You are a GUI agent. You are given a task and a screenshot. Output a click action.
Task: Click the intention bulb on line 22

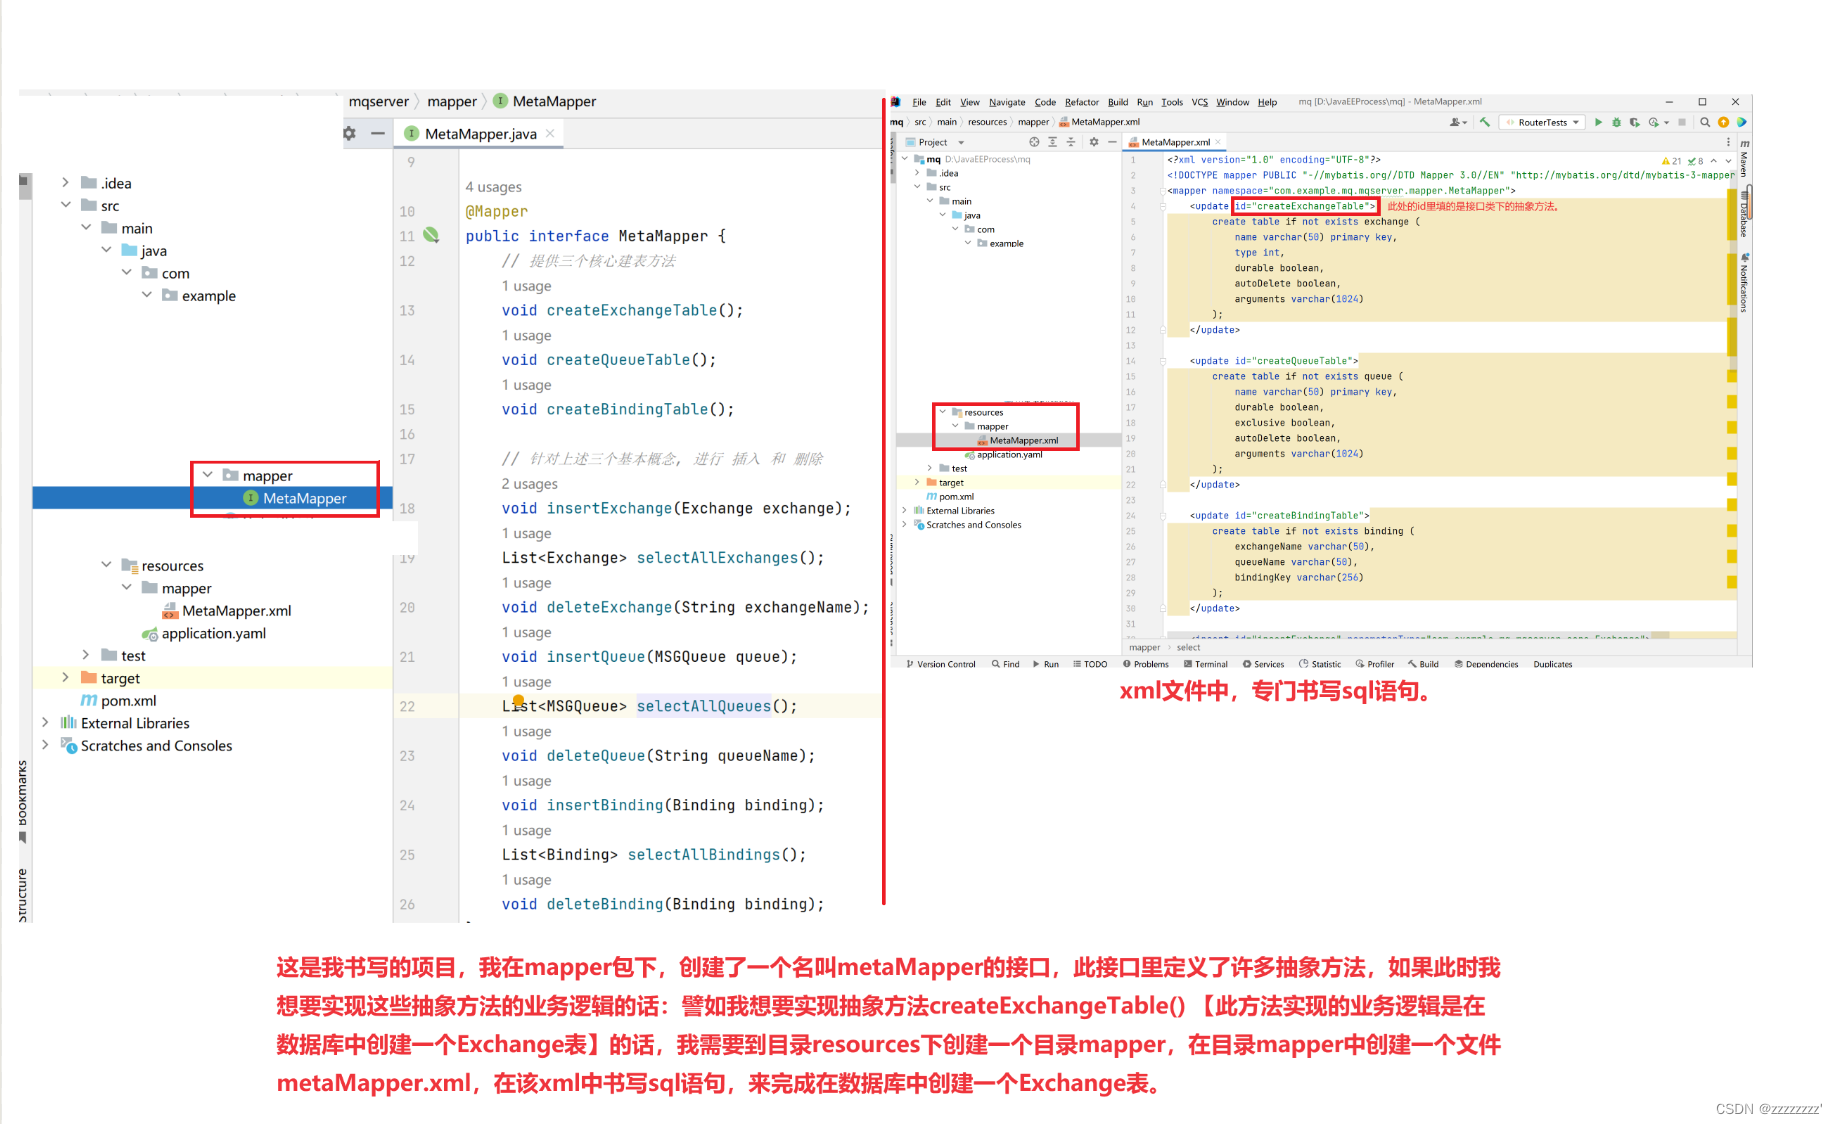[518, 701]
